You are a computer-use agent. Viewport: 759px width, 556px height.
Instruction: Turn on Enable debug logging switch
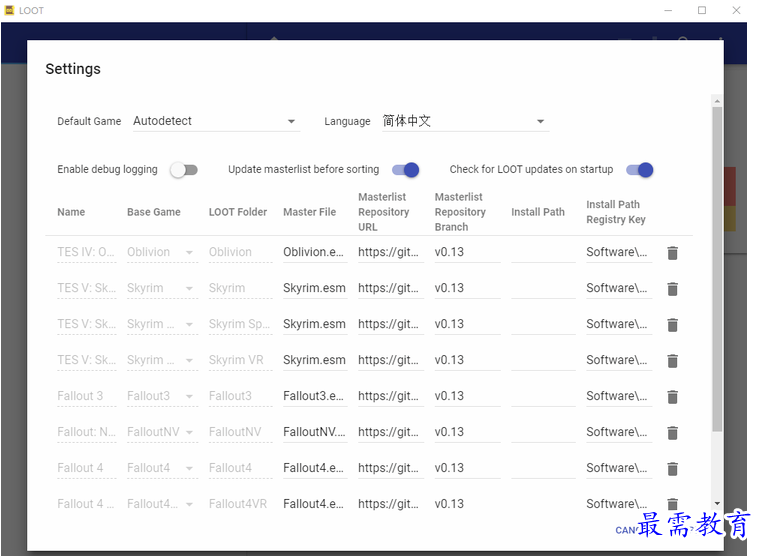pyautogui.click(x=183, y=170)
